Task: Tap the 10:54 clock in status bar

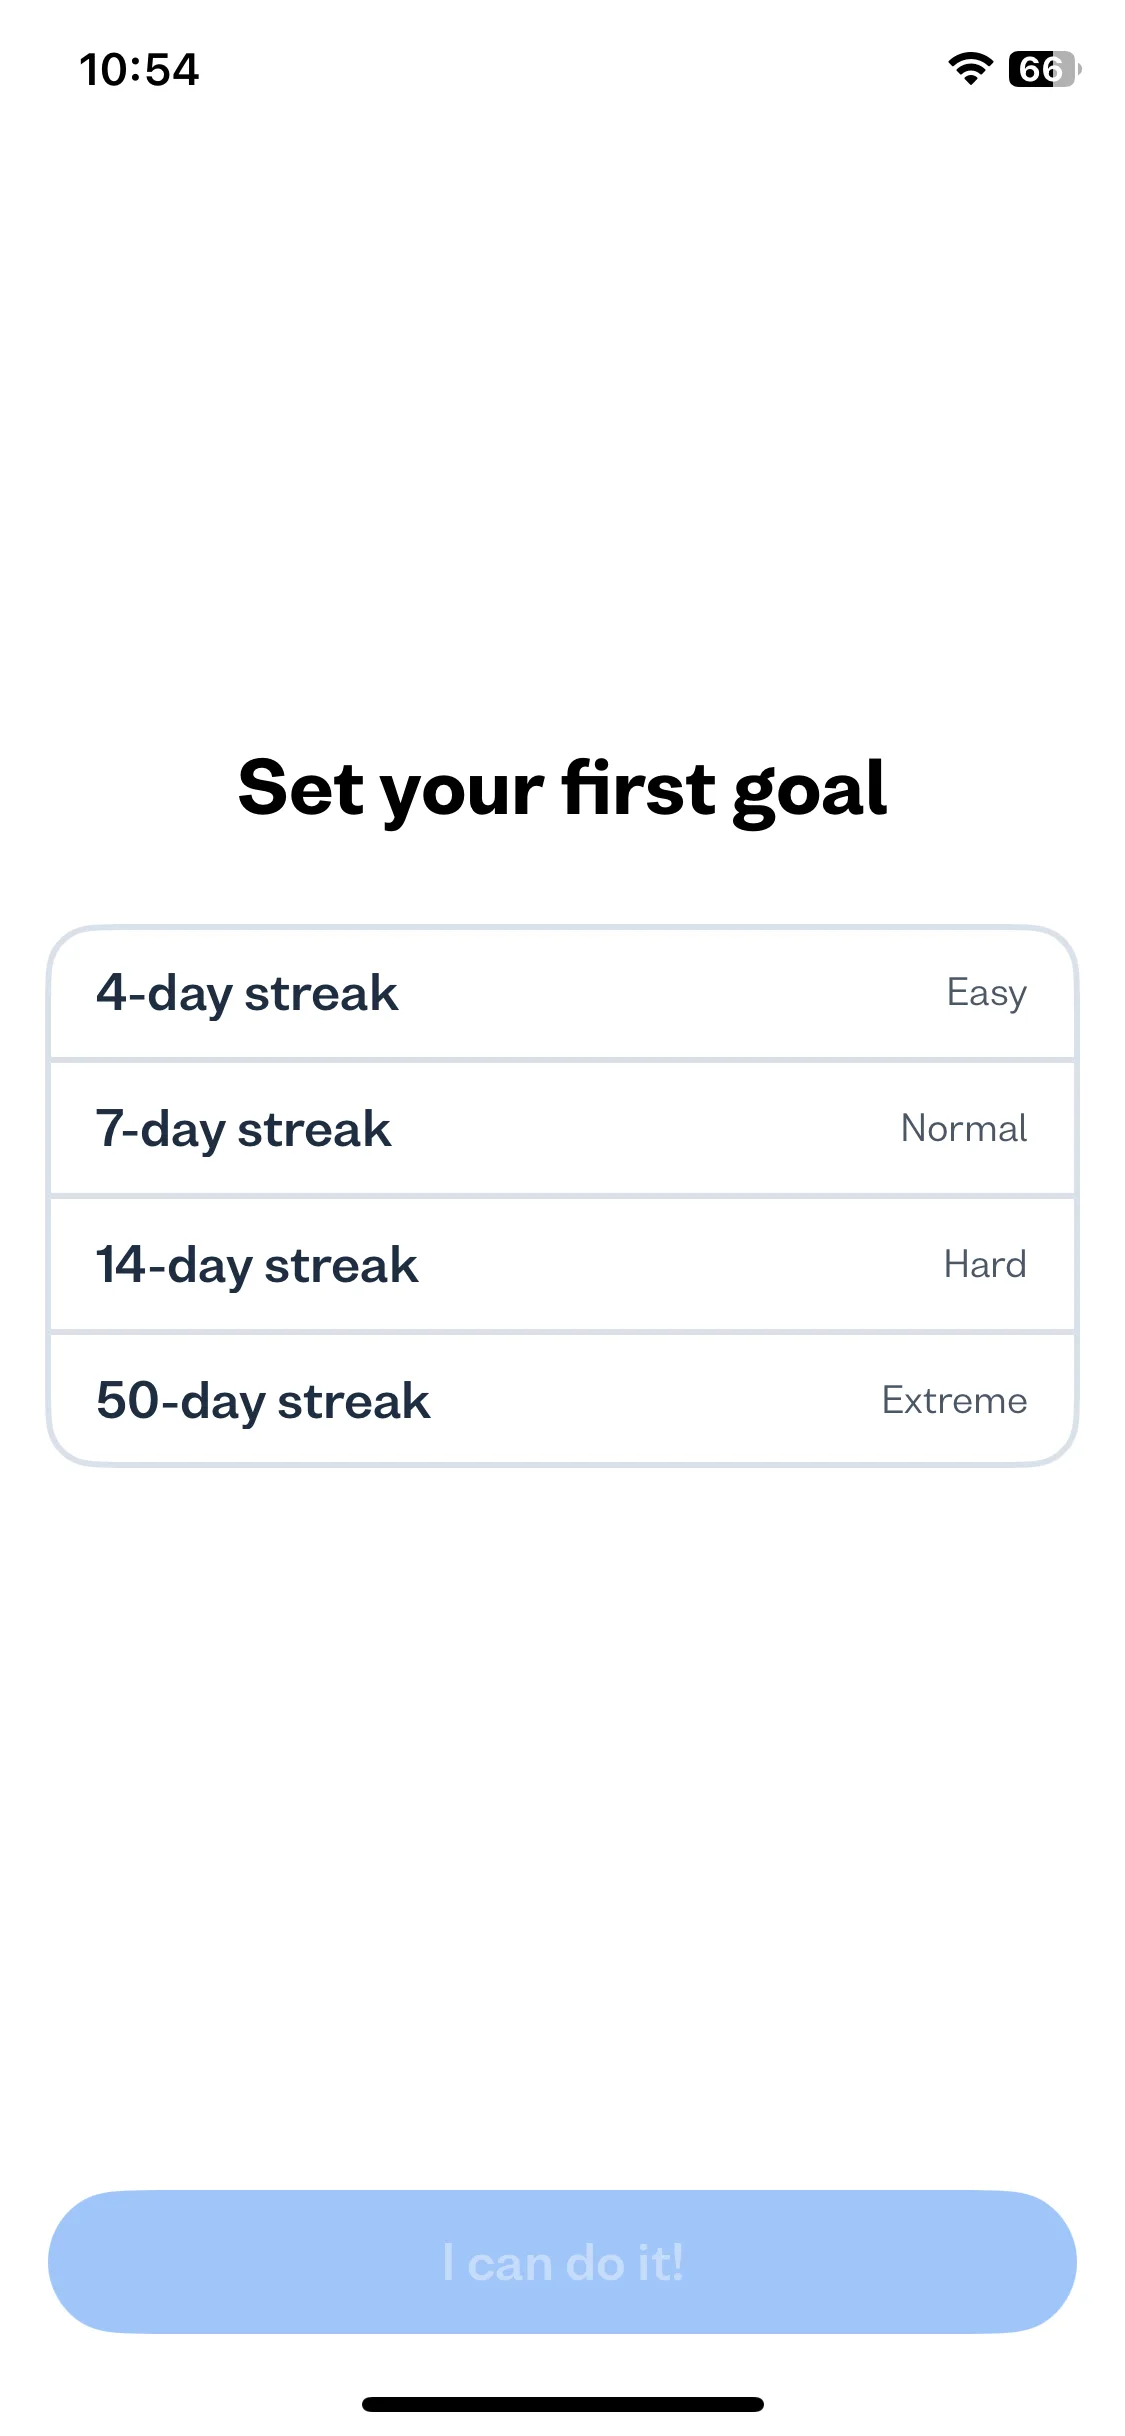Action: (x=139, y=70)
